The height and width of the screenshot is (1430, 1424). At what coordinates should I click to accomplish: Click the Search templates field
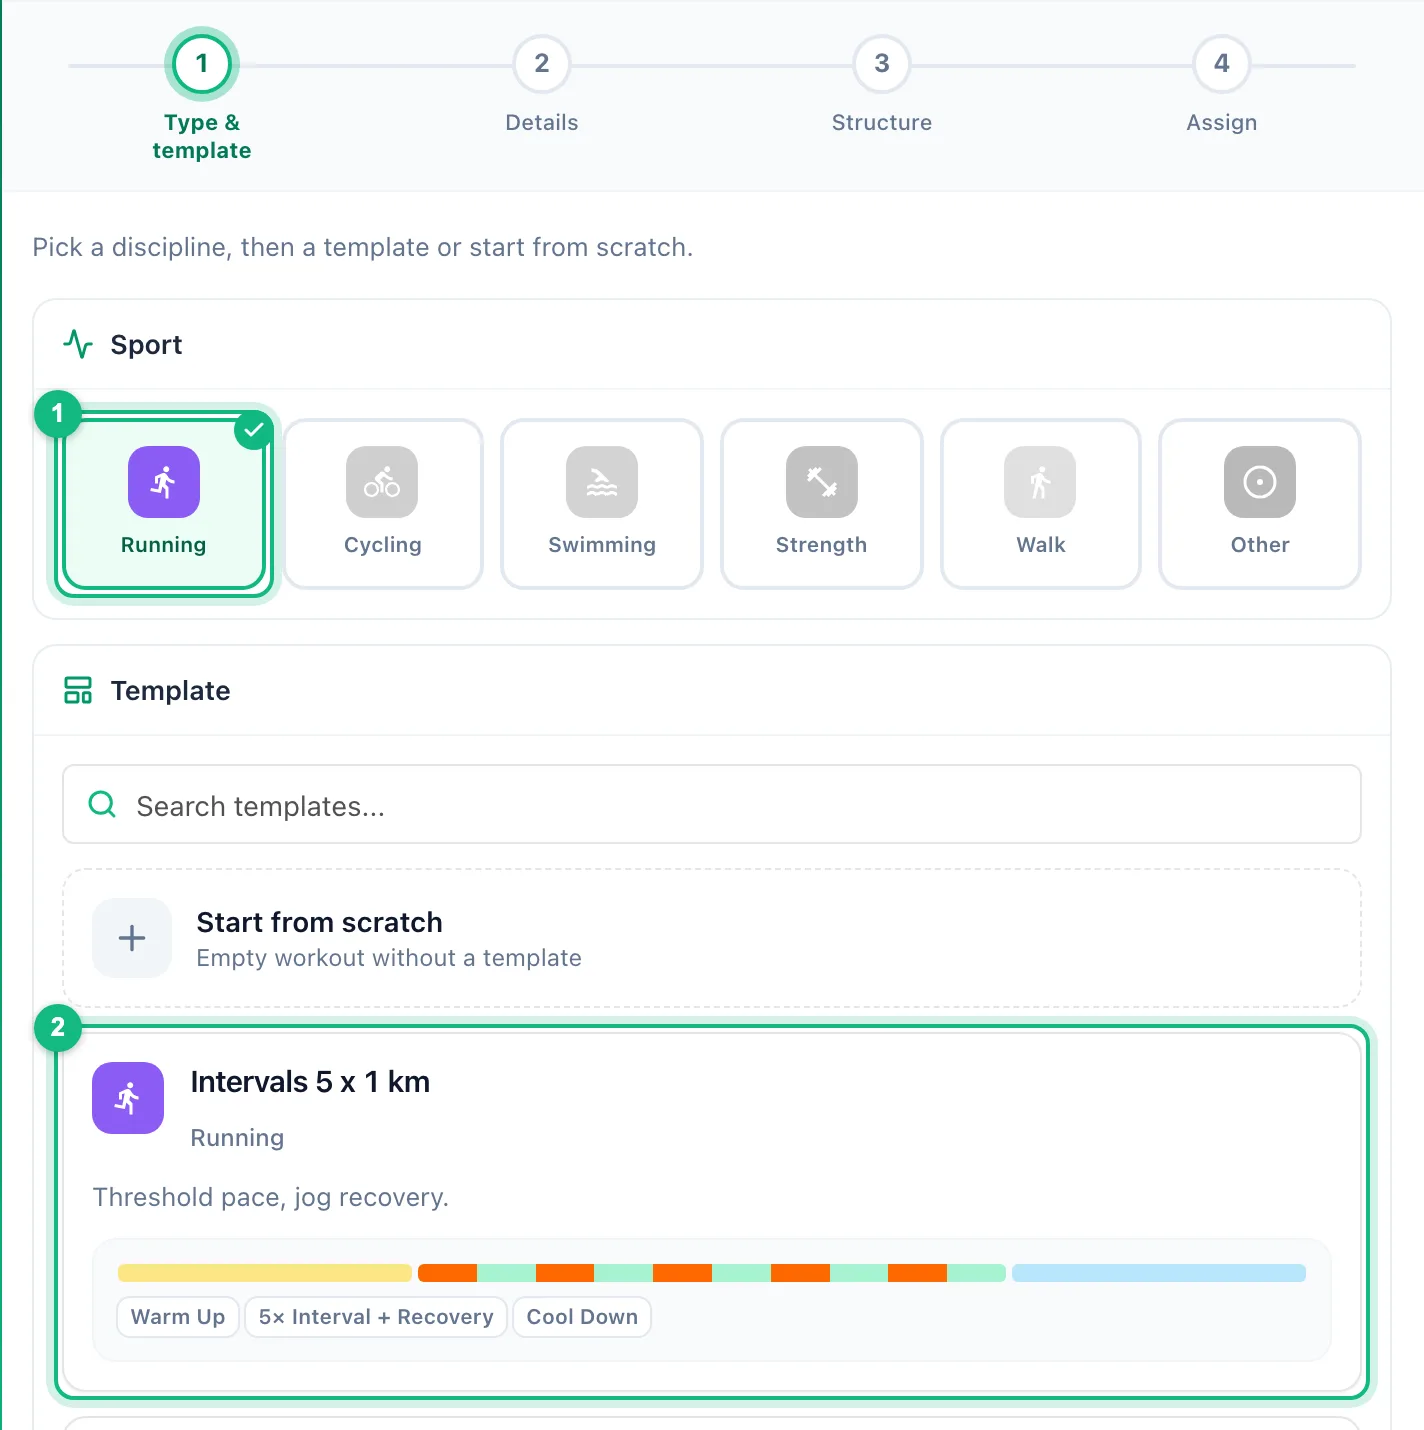[x=712, y=804]
